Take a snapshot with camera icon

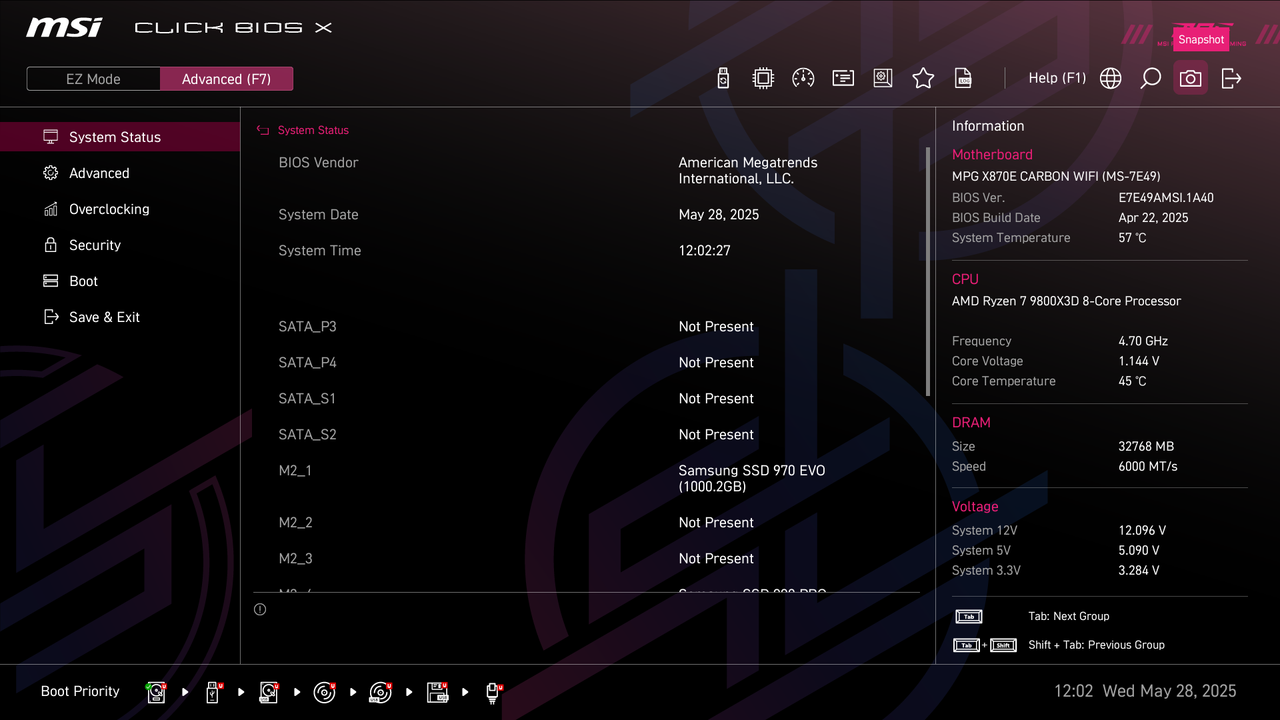1190,78
